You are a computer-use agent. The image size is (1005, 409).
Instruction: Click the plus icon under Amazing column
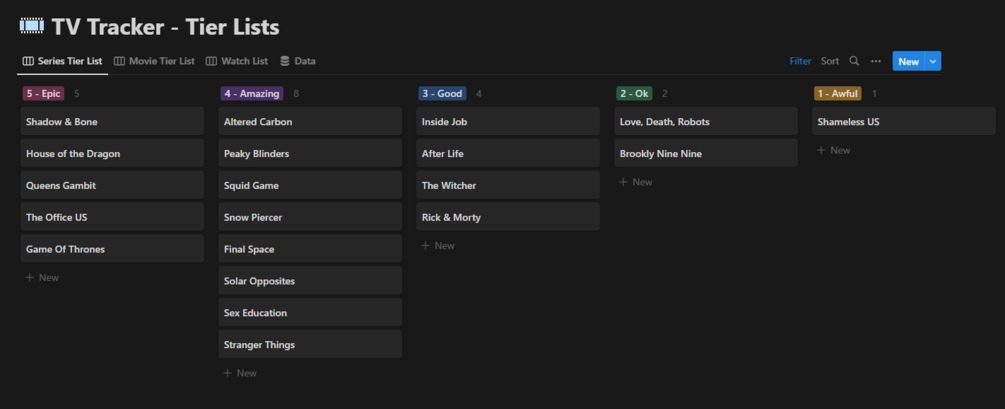pyautogui.click(x=227, y=373)
